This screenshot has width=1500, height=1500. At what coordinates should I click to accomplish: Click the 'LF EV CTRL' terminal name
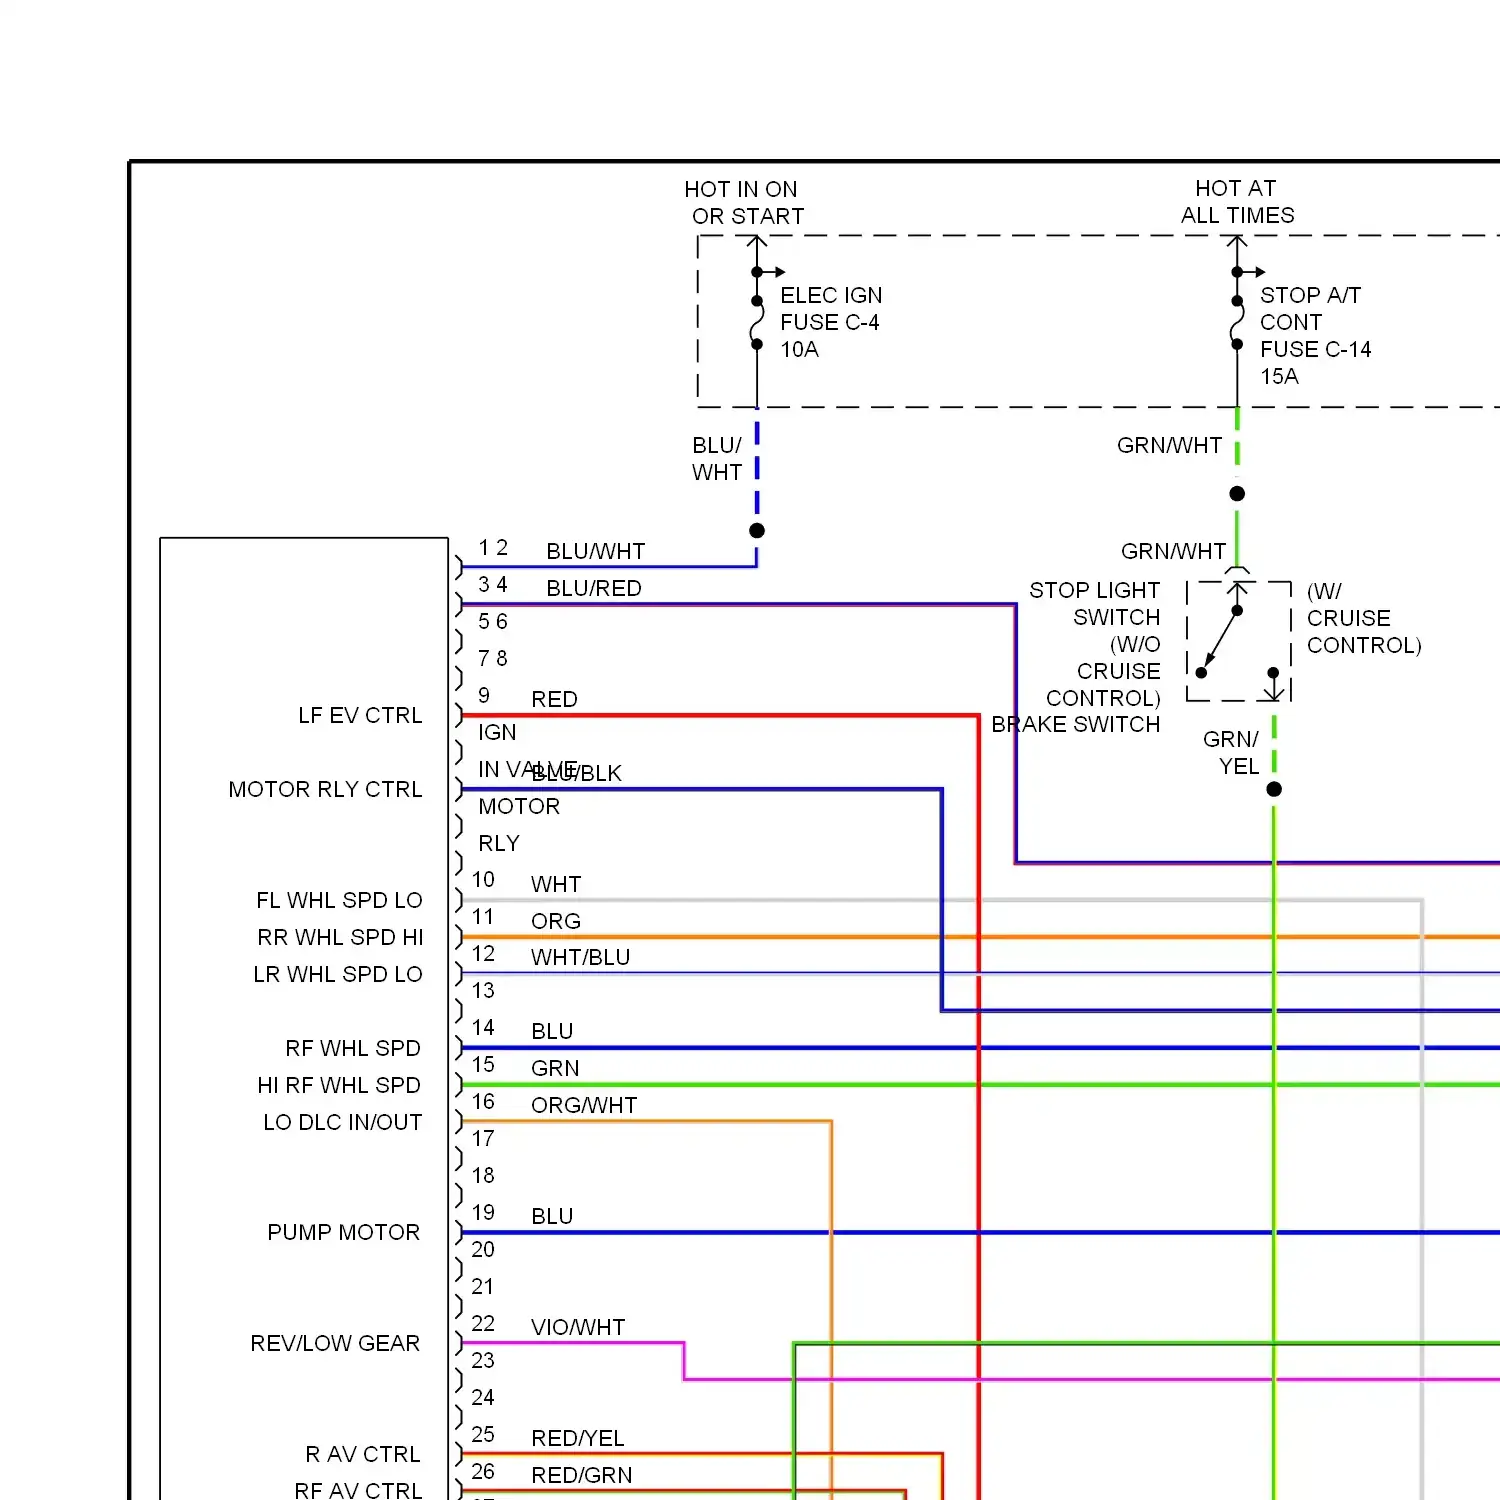pyautogui.click(x=360, y=716)
